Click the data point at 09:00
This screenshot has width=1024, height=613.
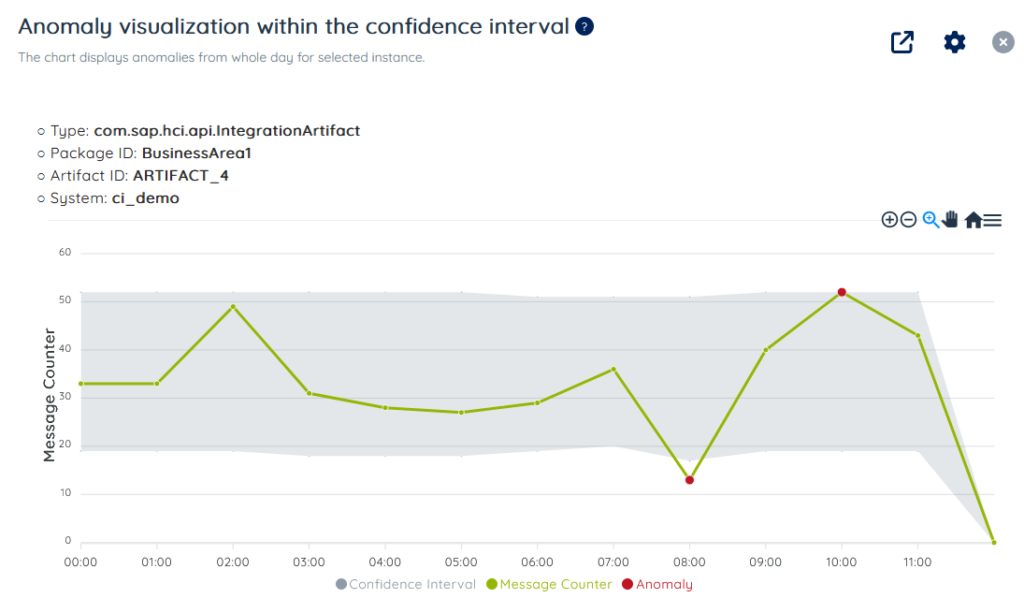[x=765, y=350]
